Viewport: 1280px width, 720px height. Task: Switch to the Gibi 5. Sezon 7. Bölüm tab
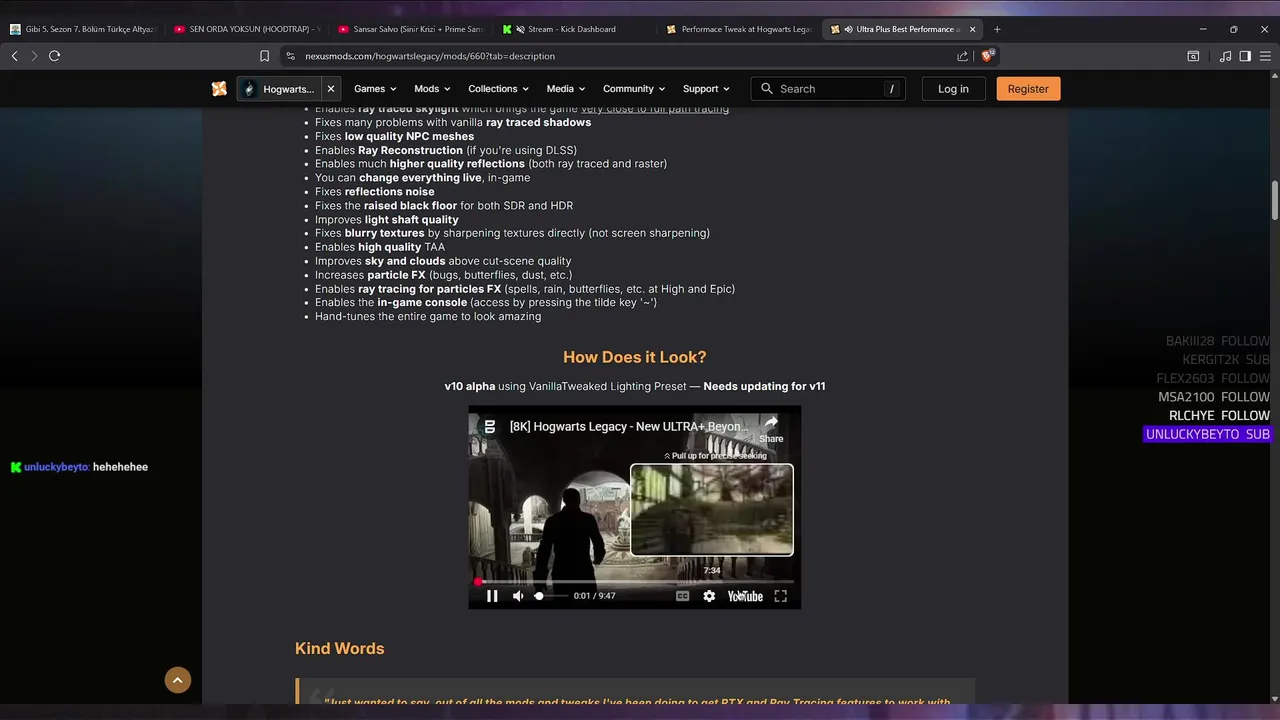pyautogui.click(x=82, y=29)
